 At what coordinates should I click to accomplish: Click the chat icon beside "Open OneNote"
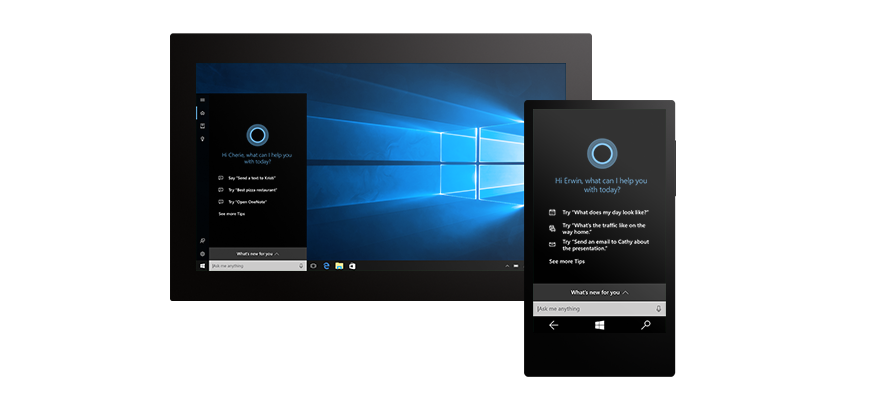point(221,202)
